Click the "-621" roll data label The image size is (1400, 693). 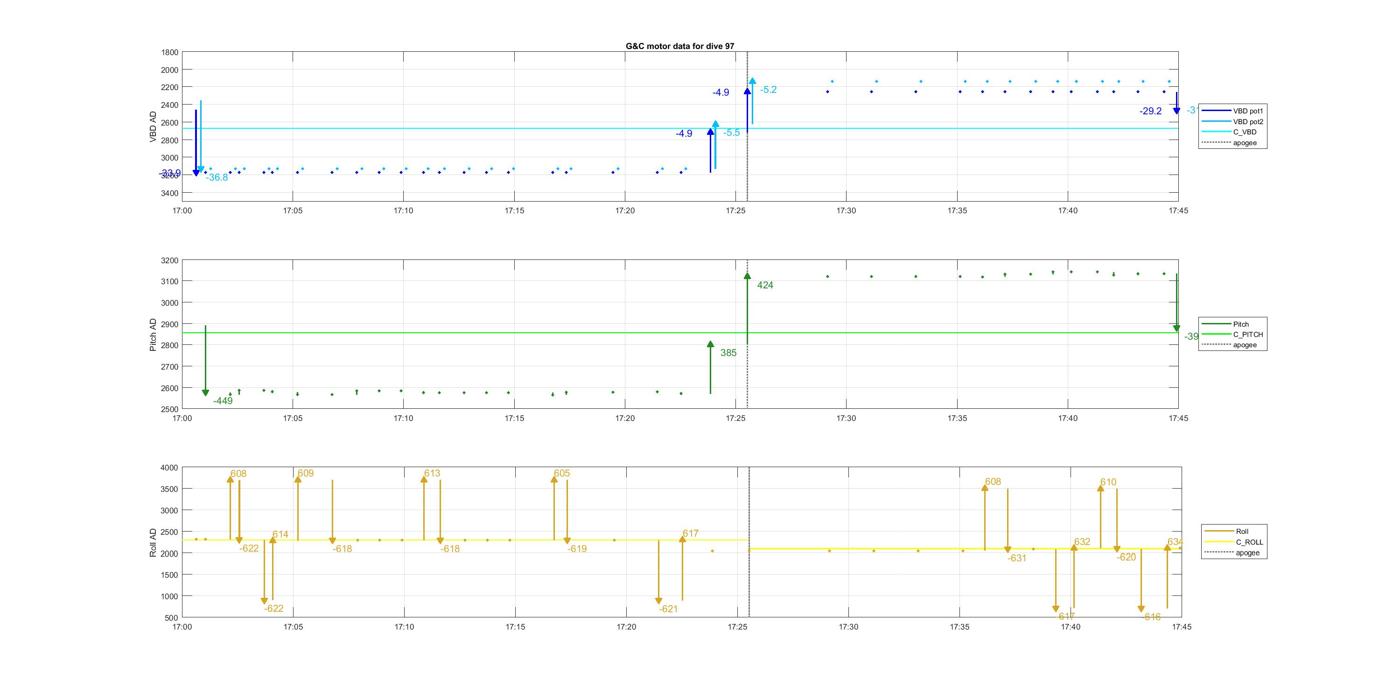[669, 609]
